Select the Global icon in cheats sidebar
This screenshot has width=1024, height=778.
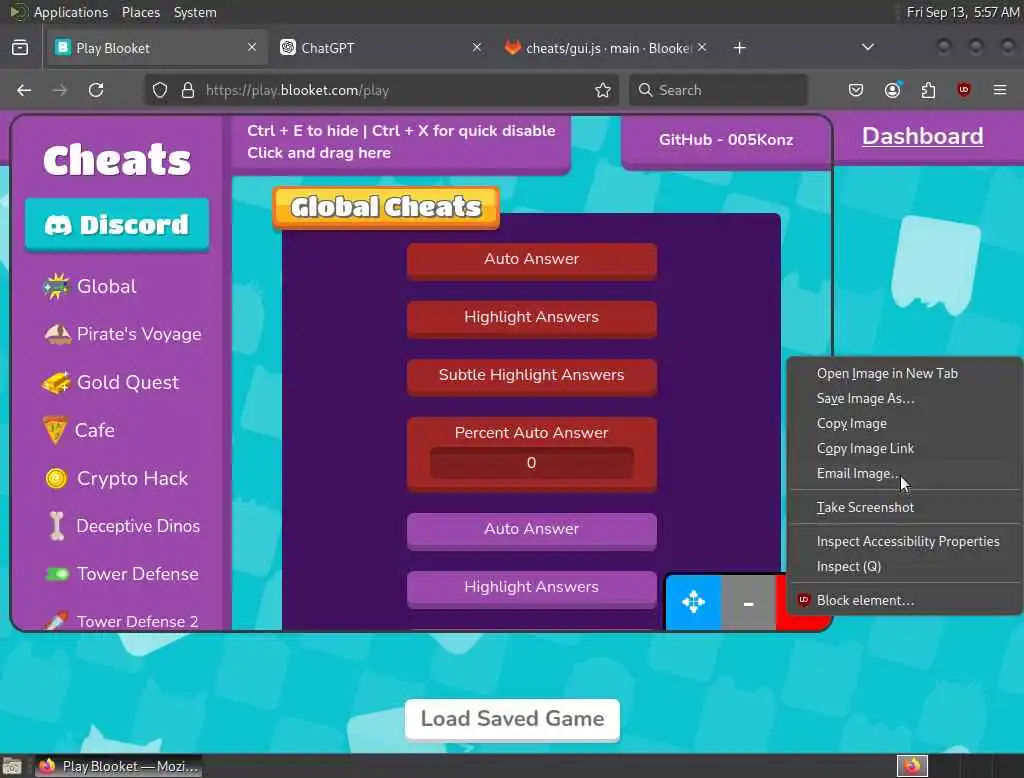tap(56, 286)
